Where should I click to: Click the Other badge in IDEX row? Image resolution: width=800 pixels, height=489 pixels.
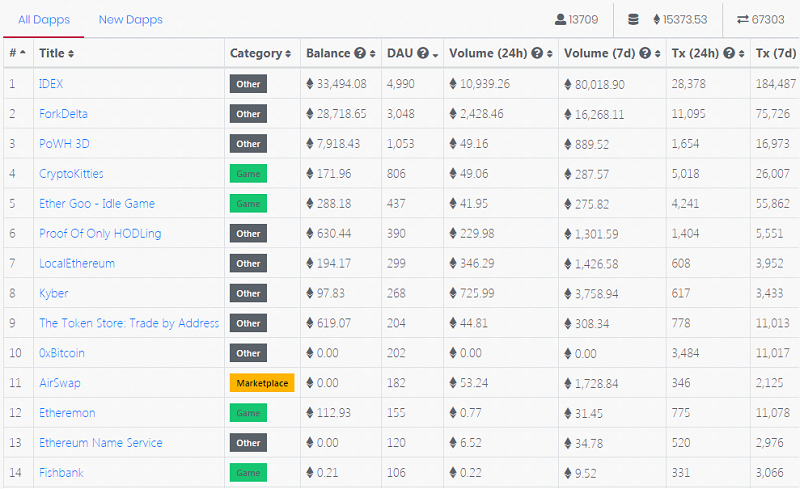pos(248,84)
